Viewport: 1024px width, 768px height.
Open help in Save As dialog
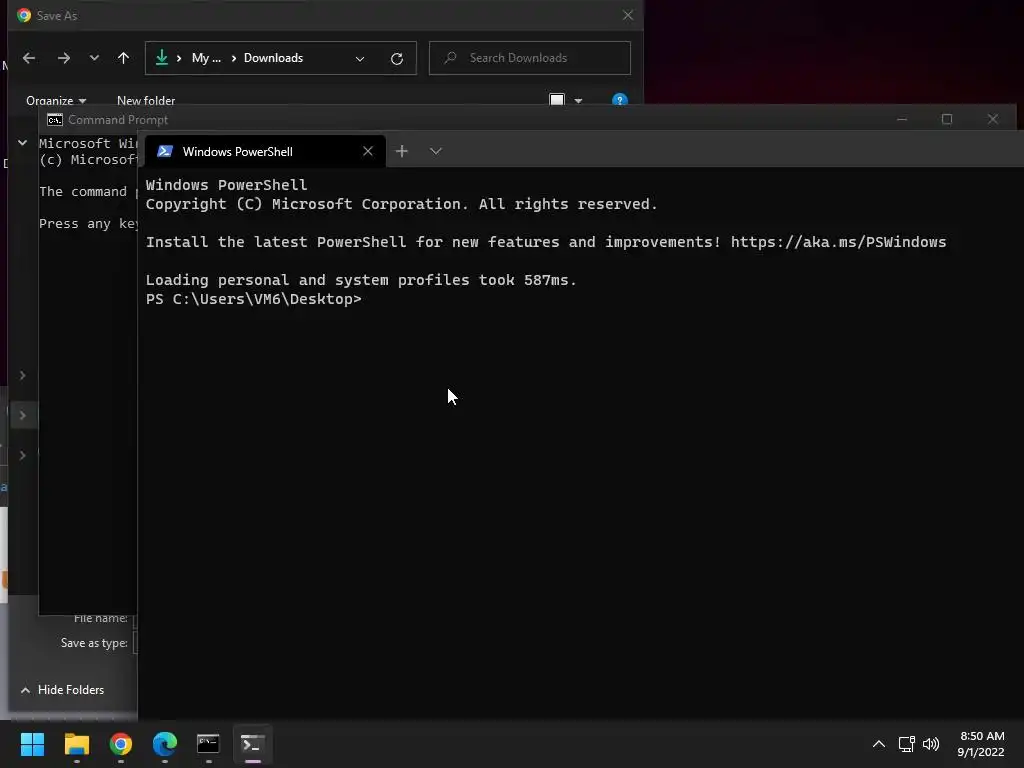620,100
